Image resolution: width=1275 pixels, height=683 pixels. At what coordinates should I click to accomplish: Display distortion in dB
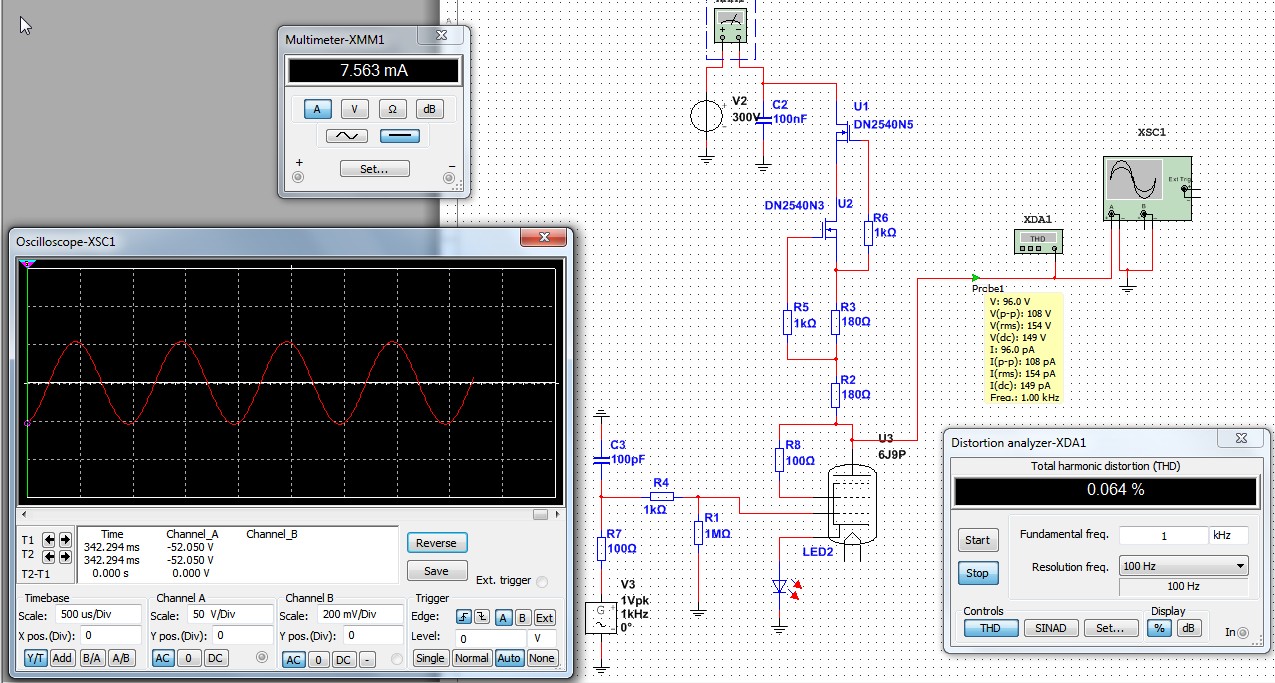[1188, 628]
